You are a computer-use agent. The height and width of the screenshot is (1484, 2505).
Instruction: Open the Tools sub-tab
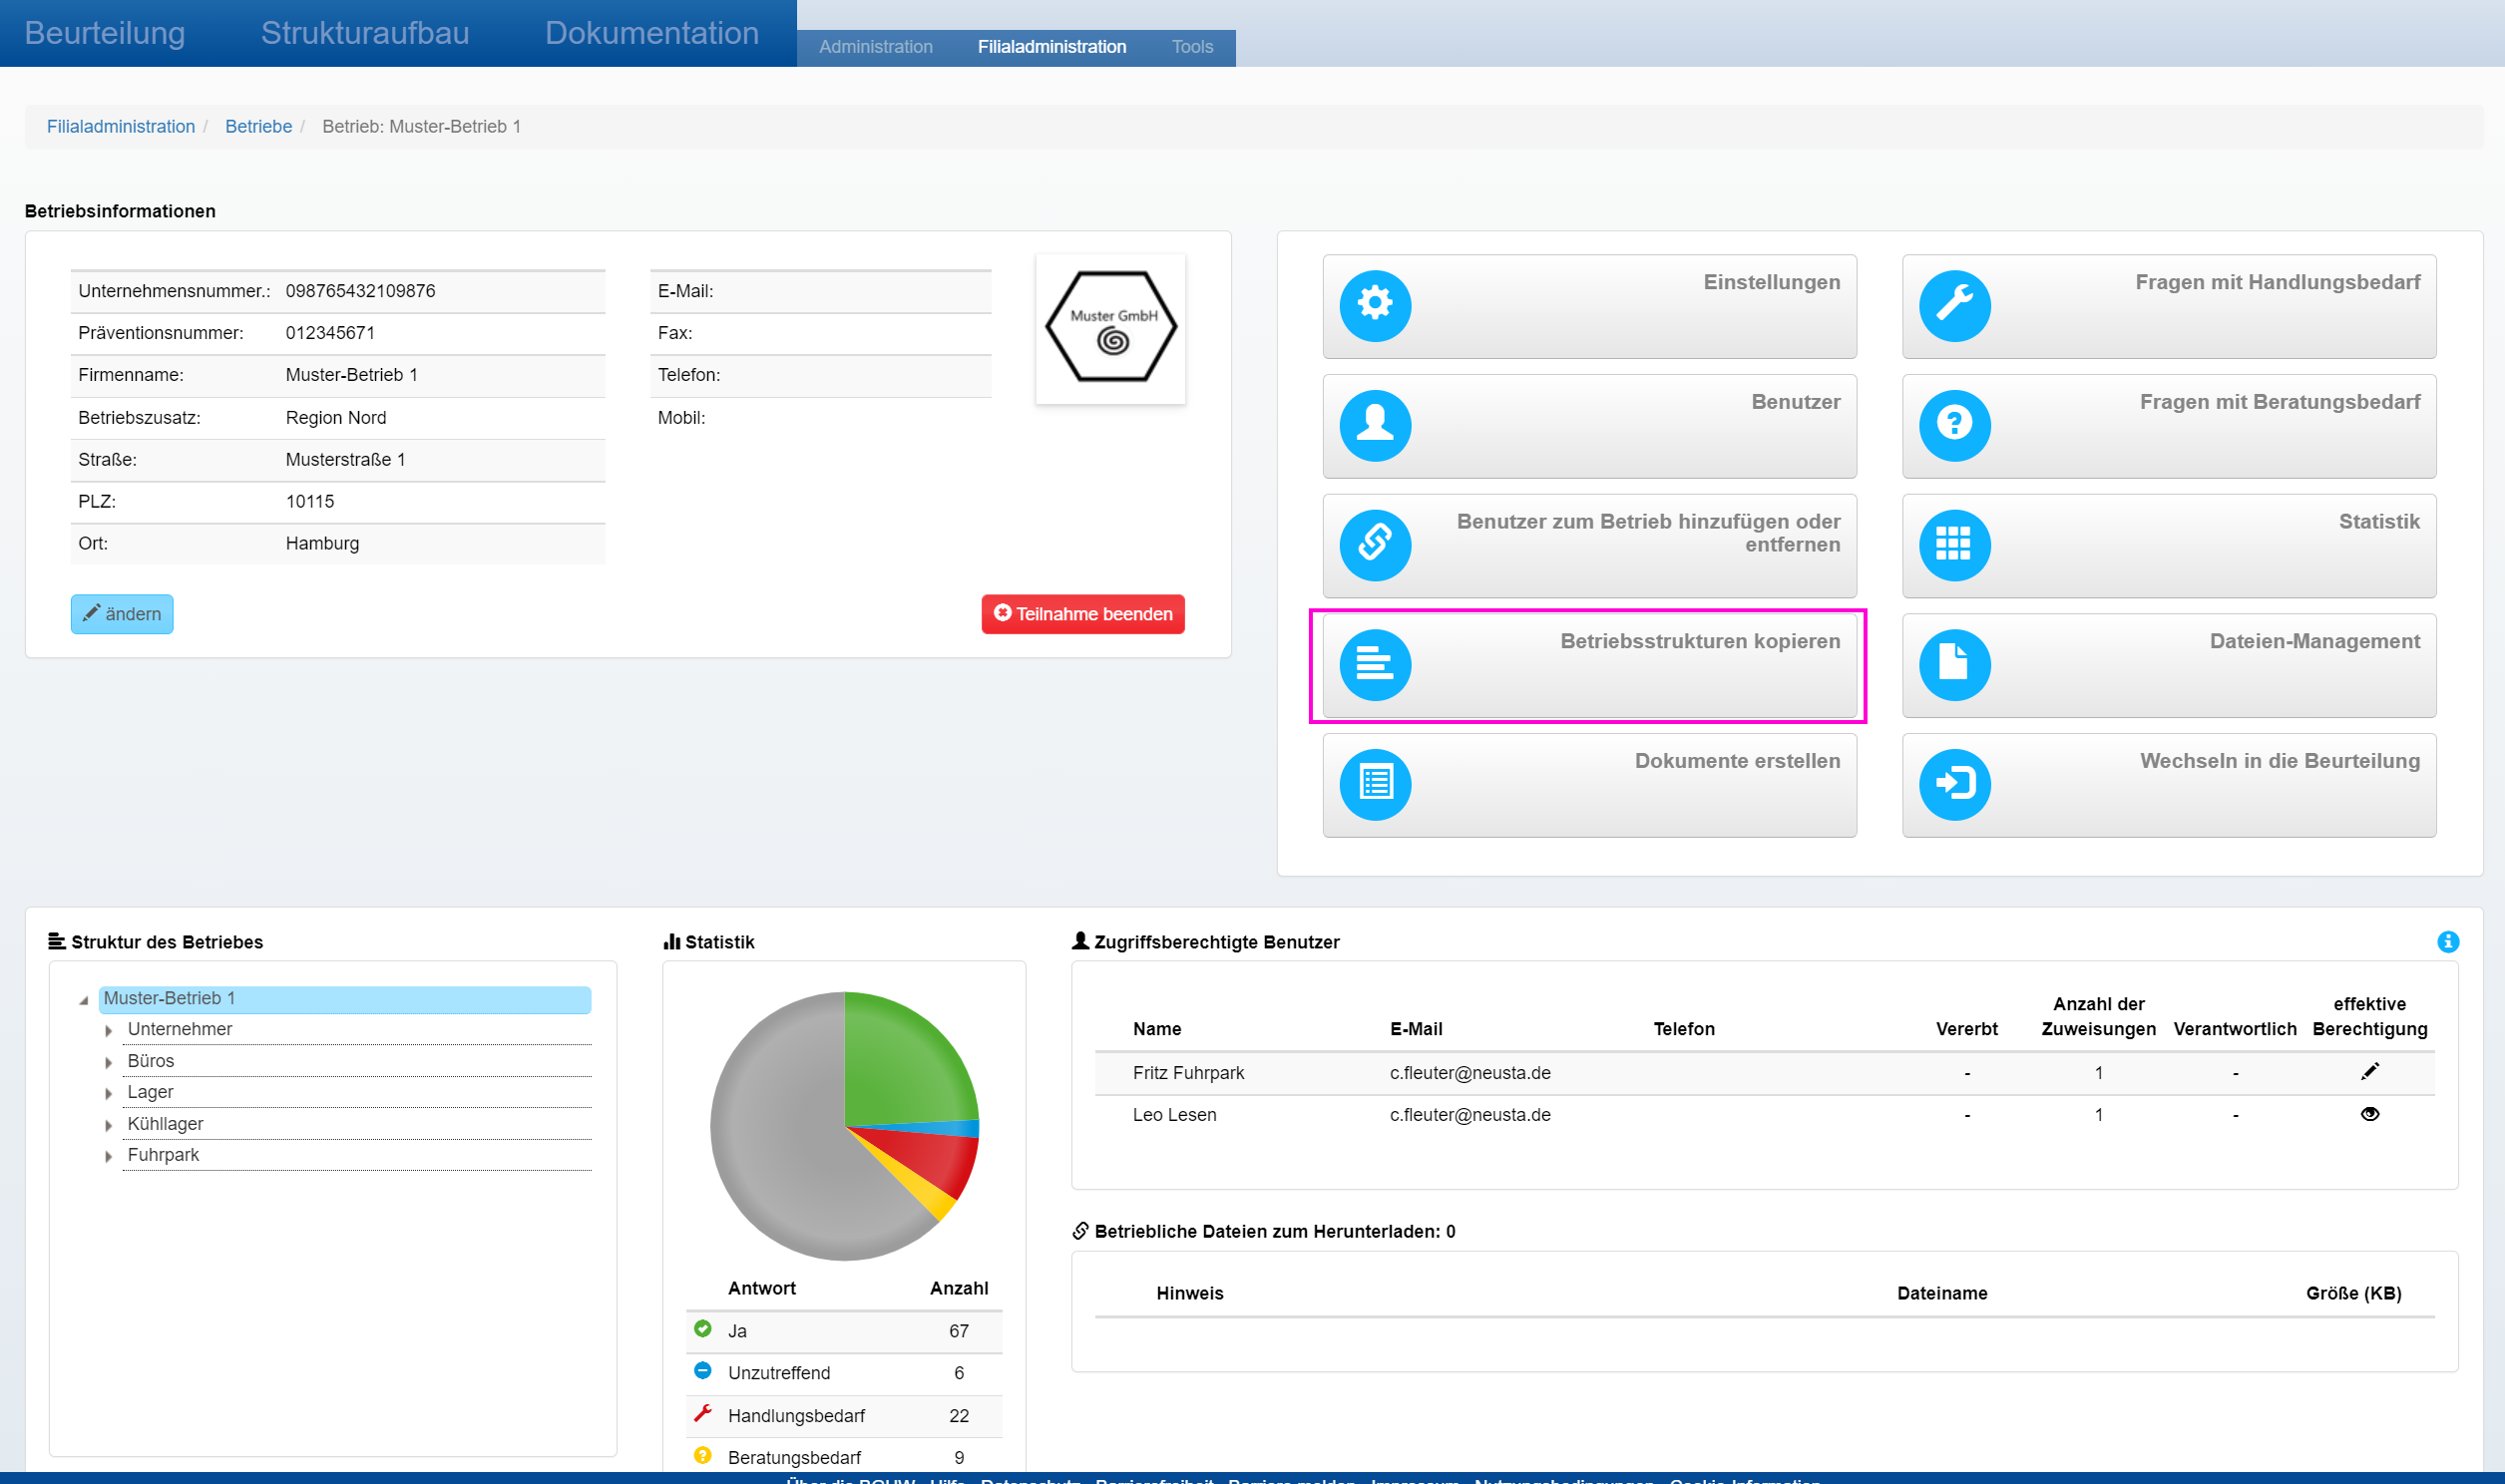(x=1192, y=47)
